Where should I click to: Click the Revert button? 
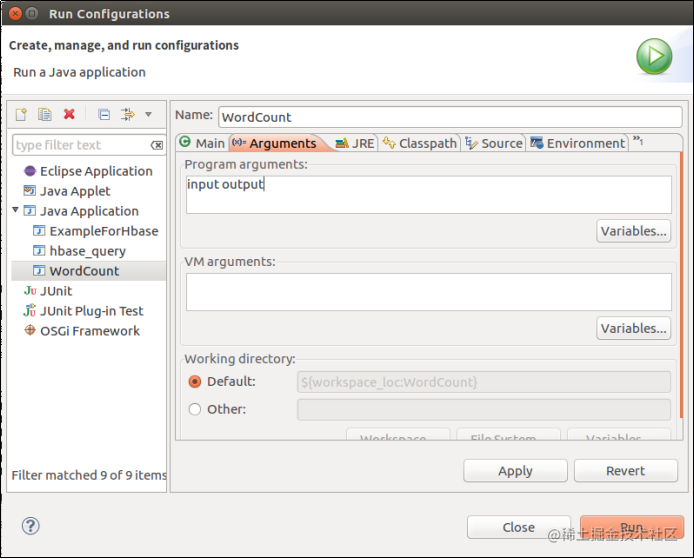pos(625,471)
